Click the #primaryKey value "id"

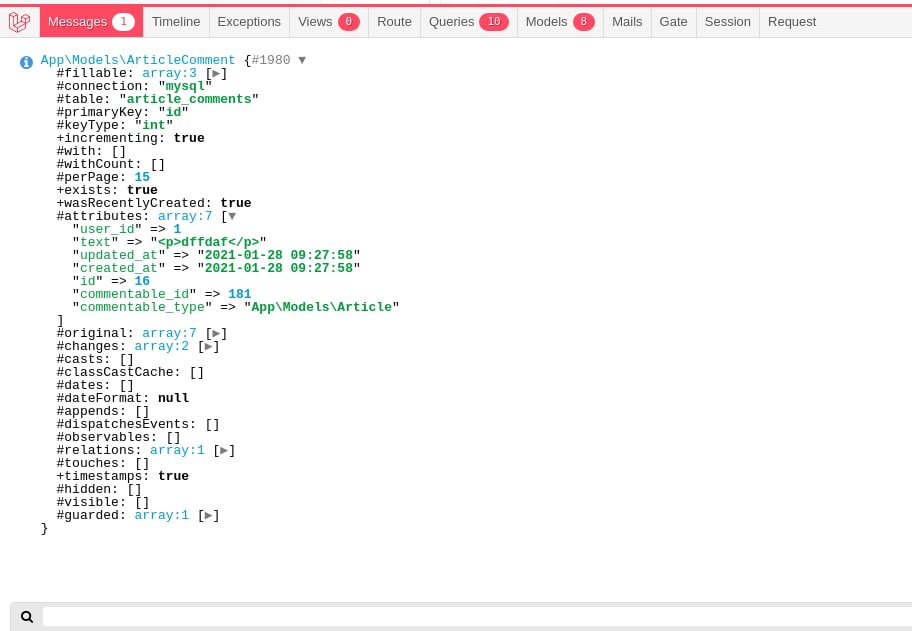(173, 112)
